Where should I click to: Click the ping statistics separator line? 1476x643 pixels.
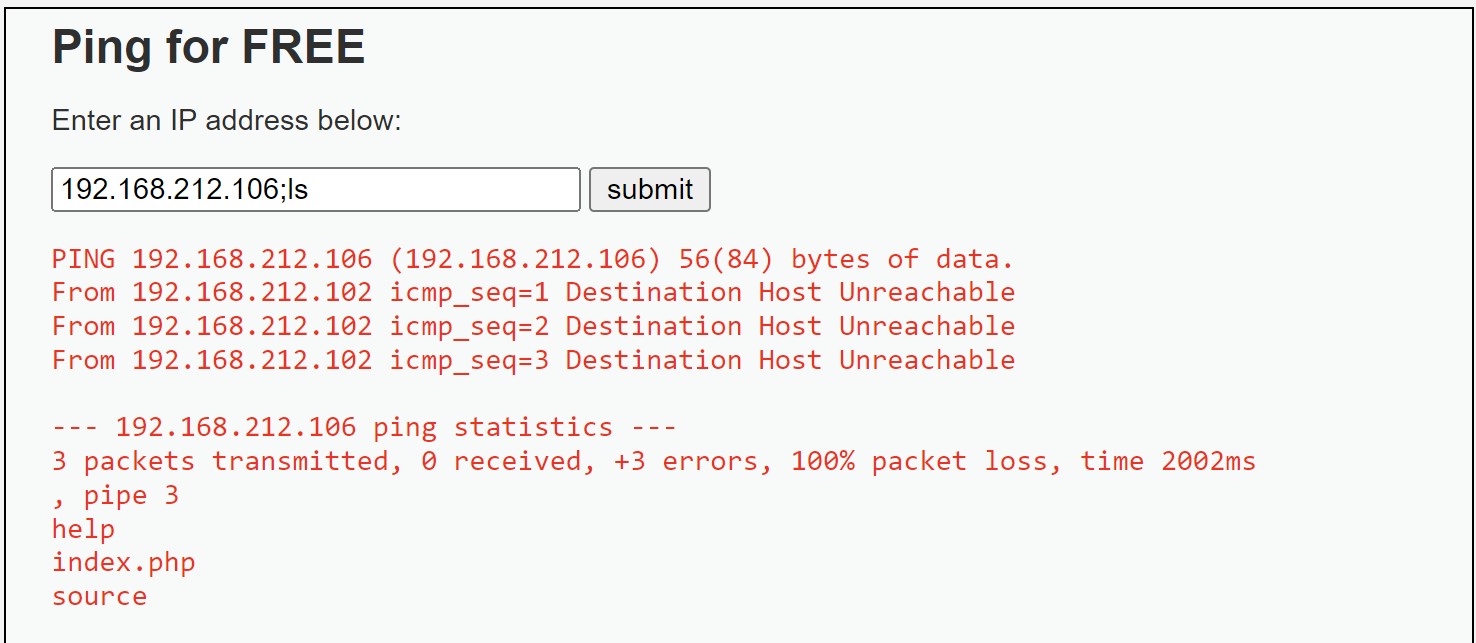(x=364, y=428)
